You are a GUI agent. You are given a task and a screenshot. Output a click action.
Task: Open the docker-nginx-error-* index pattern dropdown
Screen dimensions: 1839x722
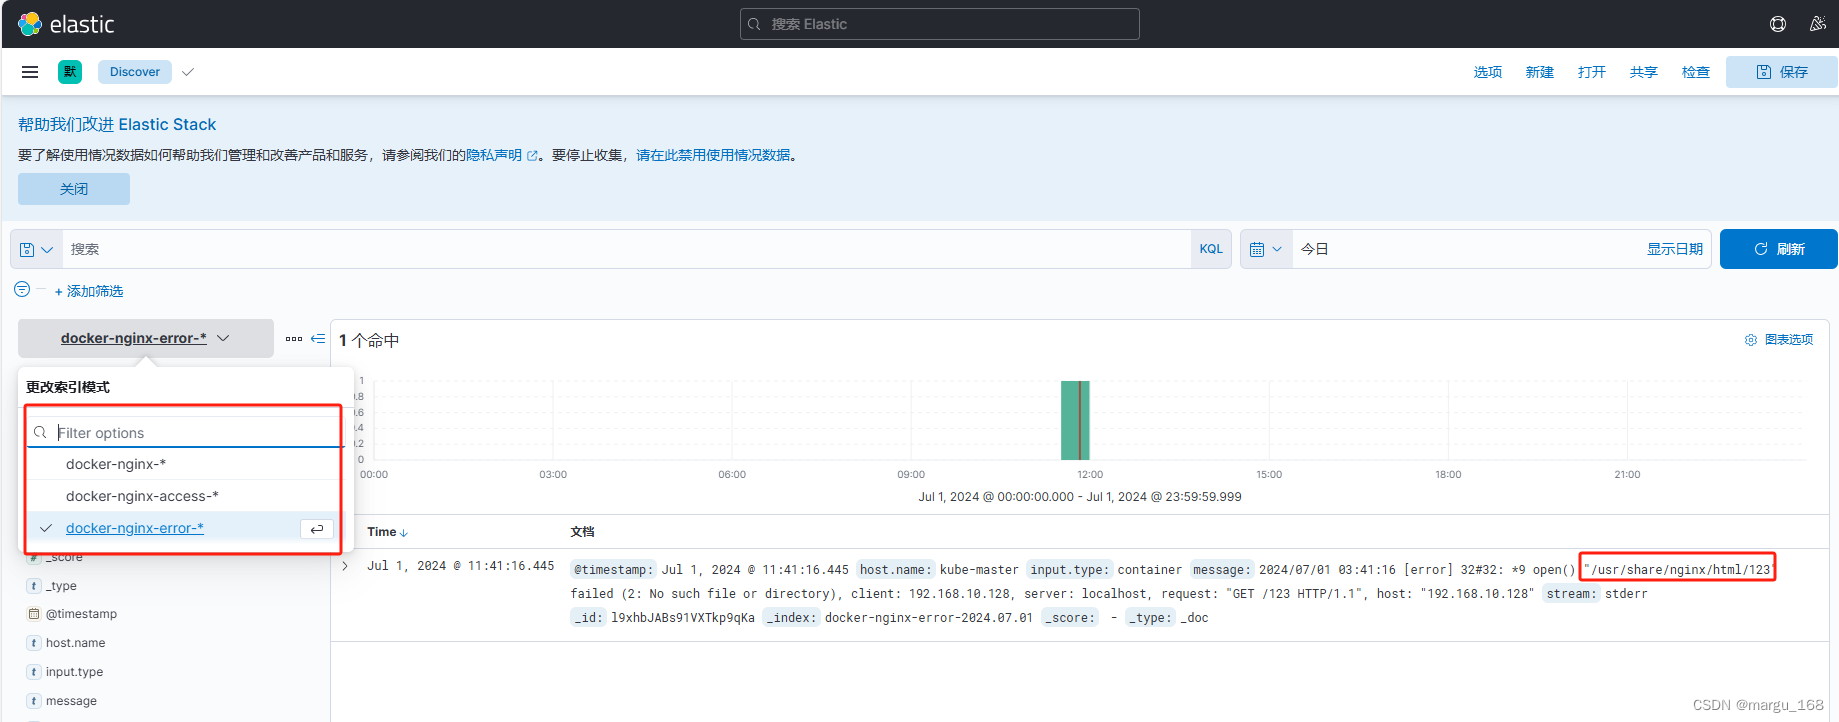coord(146,338)
